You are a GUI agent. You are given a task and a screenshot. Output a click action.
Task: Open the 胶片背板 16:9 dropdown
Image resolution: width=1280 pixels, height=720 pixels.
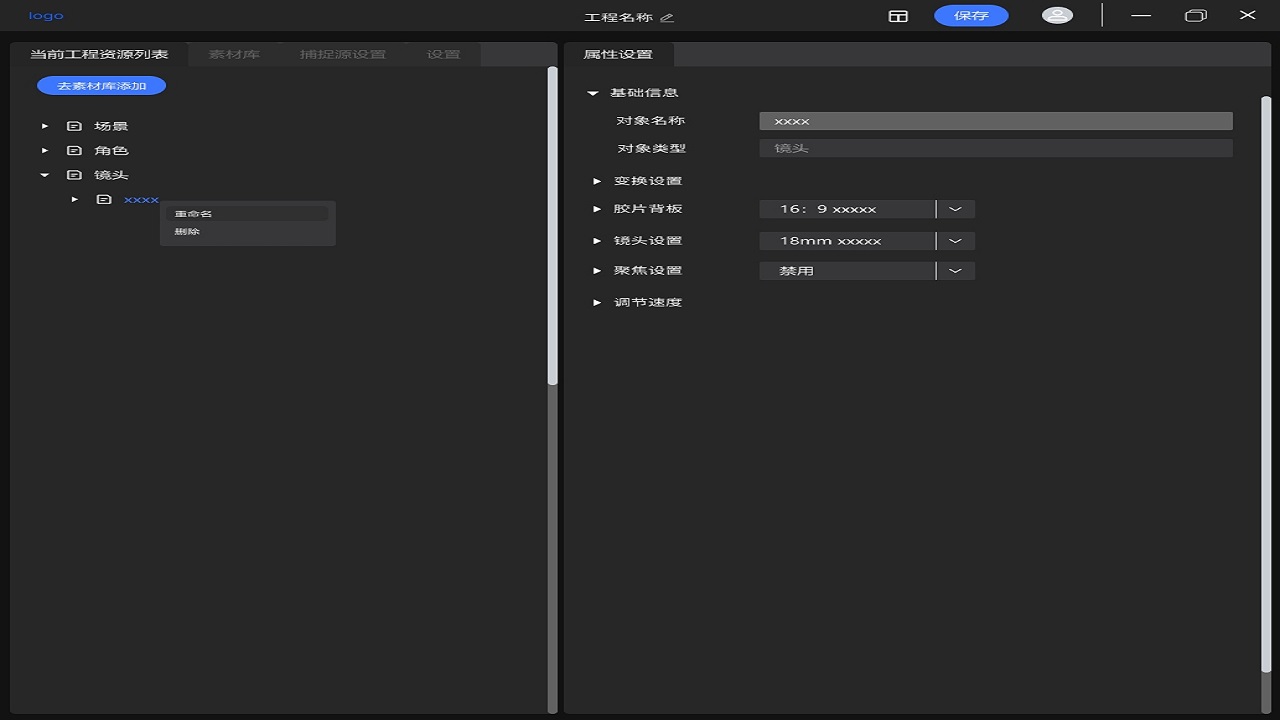coord(955,209)
